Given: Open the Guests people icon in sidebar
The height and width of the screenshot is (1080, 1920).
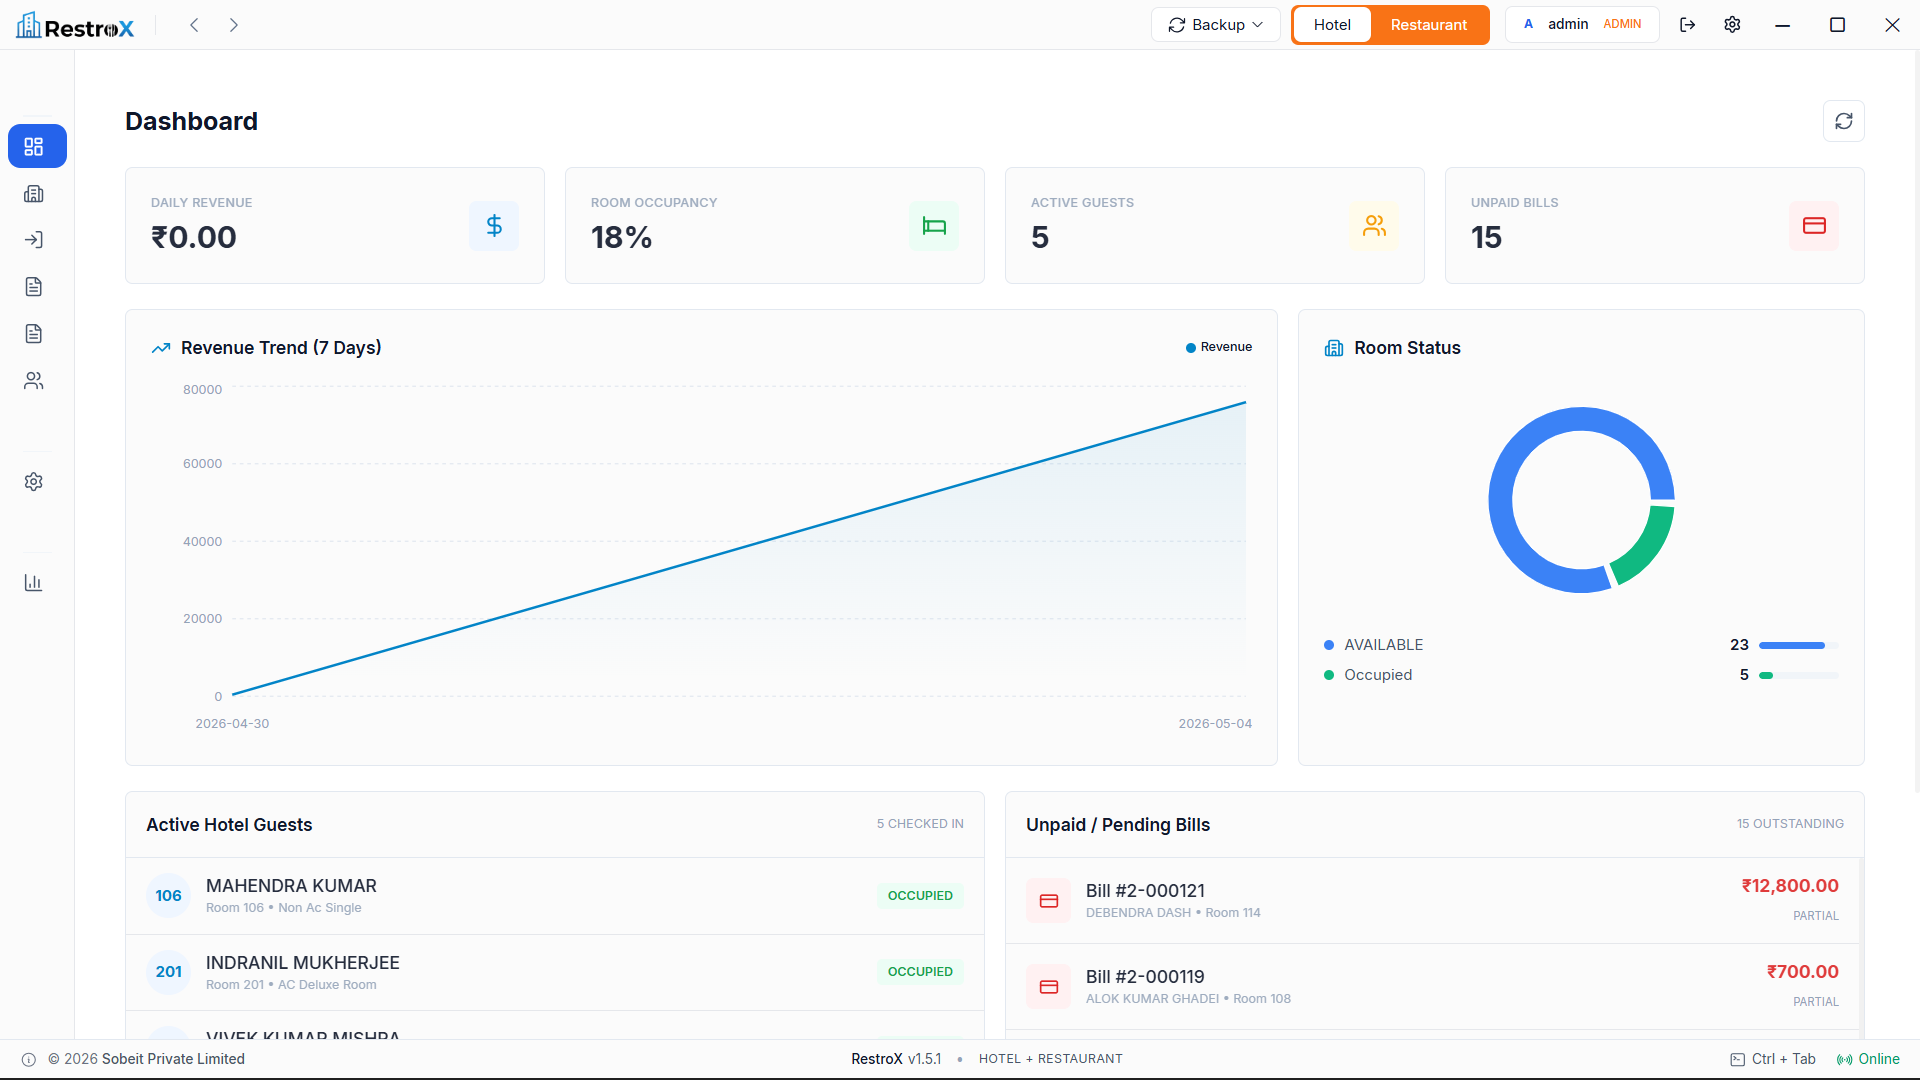Looking at the screenshot, I should tap(34, 381).
